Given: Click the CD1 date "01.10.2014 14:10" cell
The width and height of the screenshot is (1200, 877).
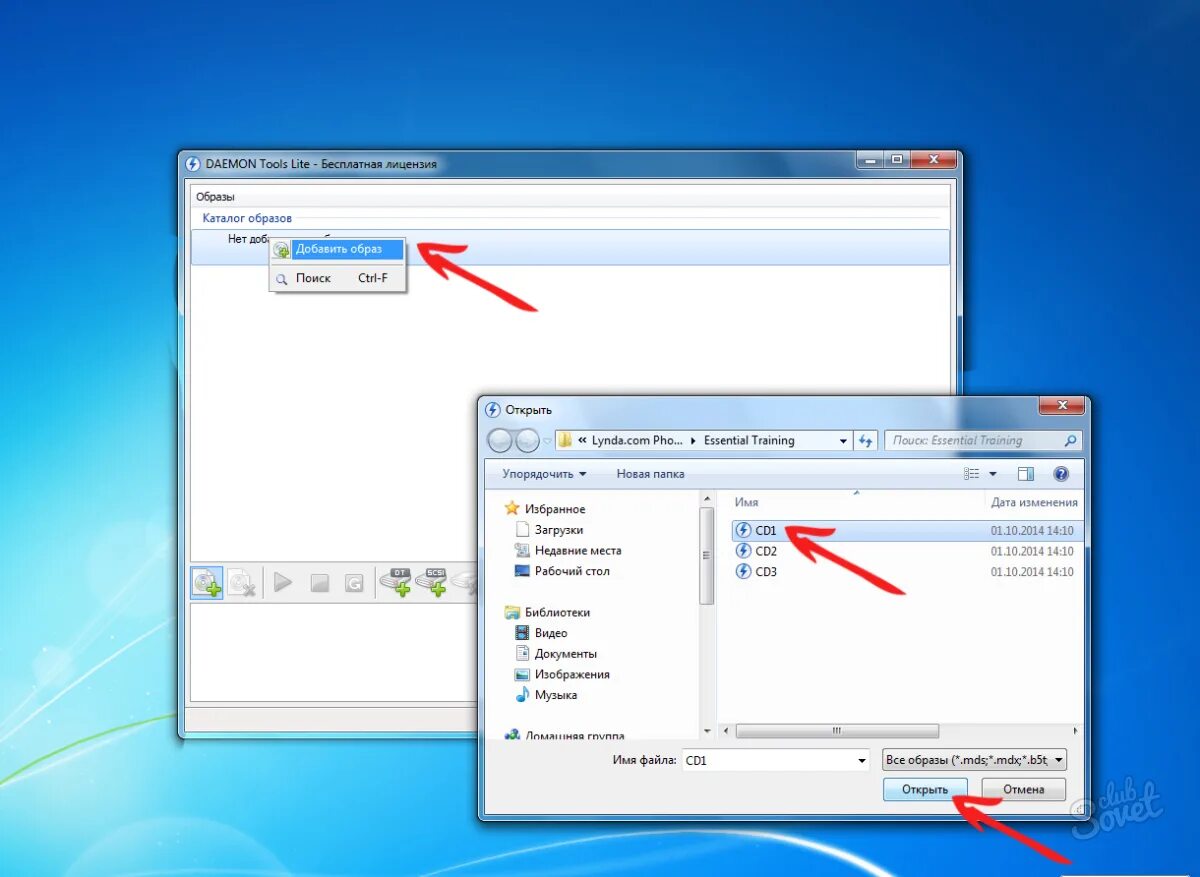Looking at the screenshot, I should pyautogui.click(x=1032, y=530).
